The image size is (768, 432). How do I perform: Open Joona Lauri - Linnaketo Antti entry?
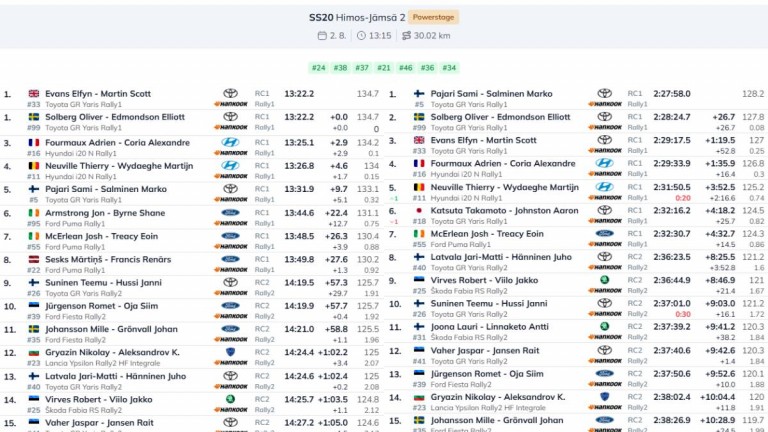point(489,327)
